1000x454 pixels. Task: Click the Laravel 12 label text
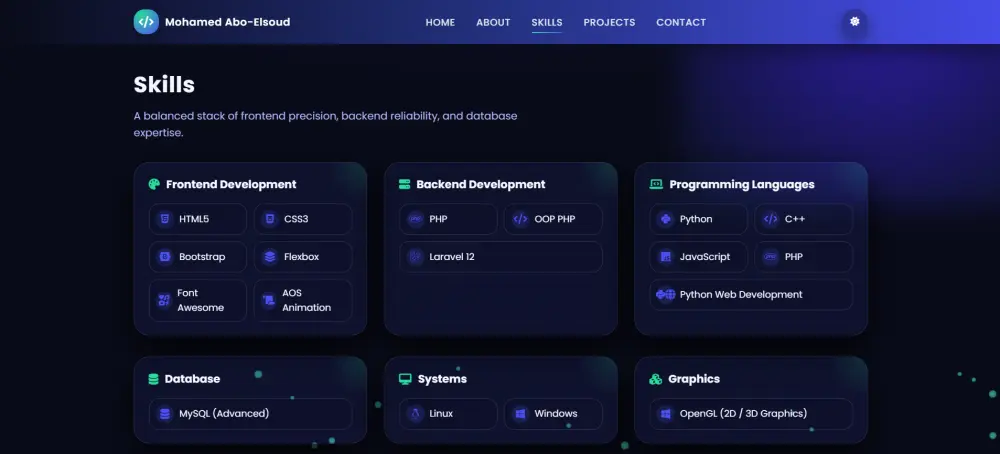click(x=452, y=257)
